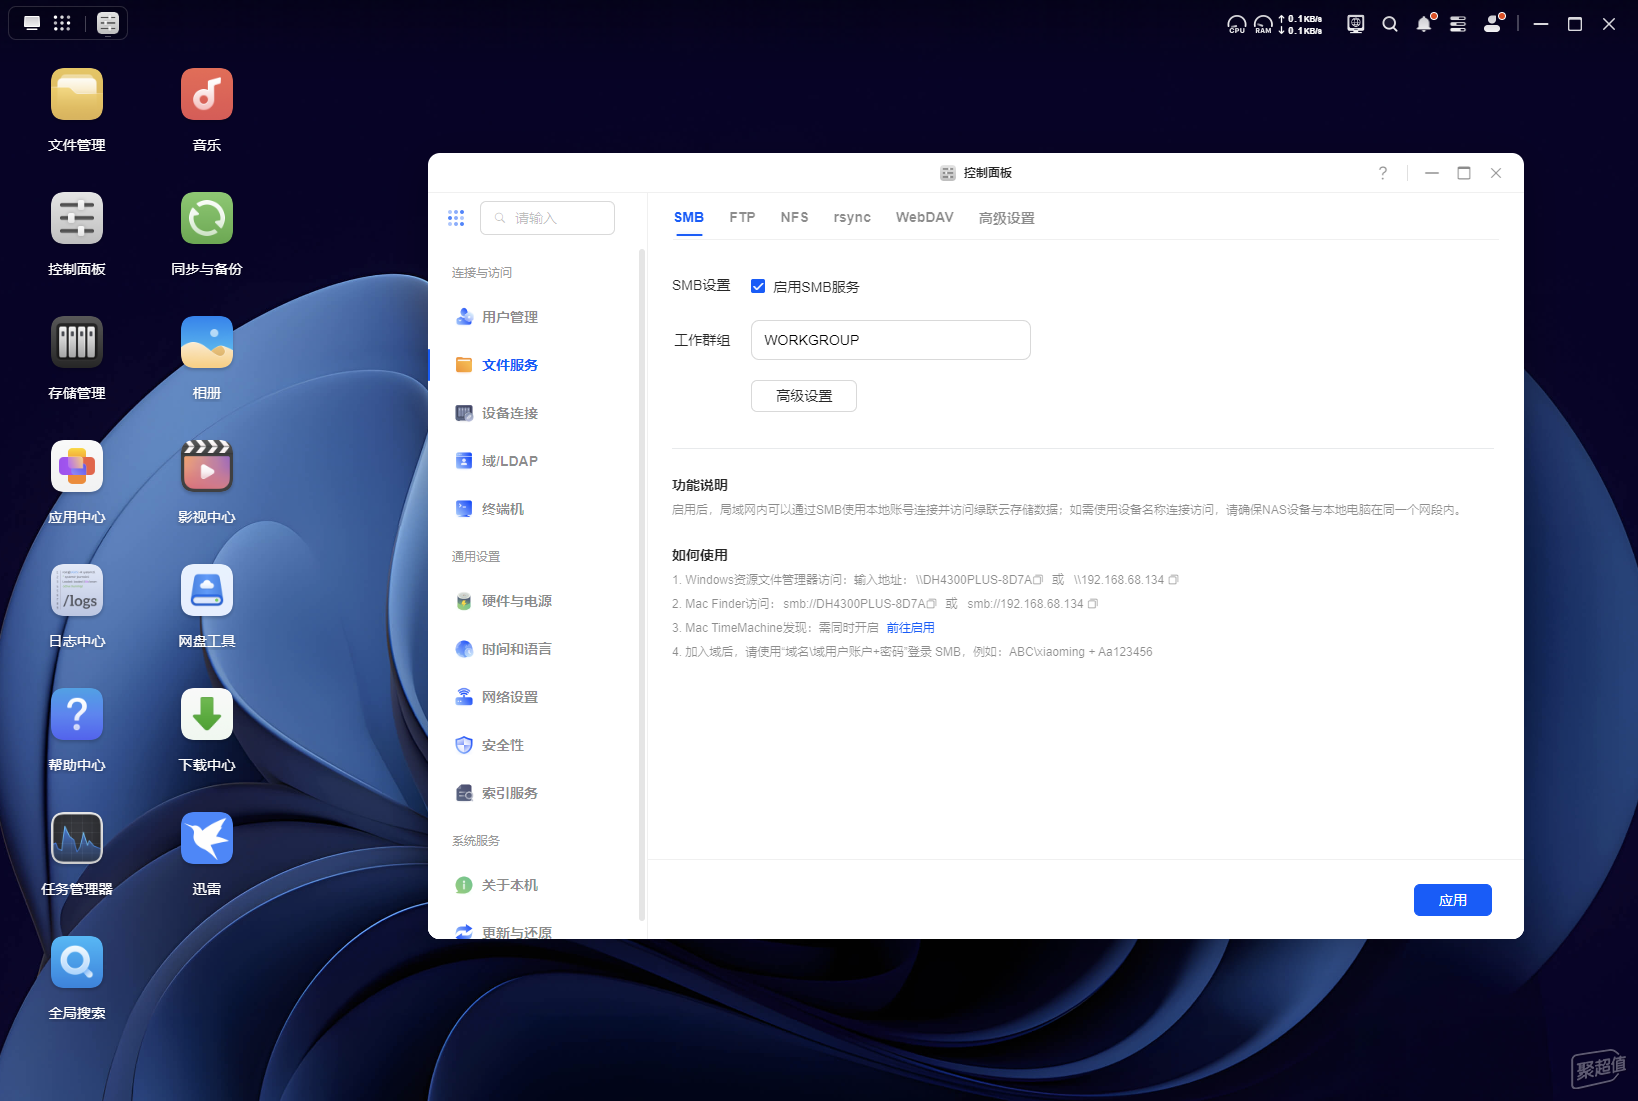Open the 网盘工具 cloud drive icon
The width and height of the screenshot is (1638, 1101).
point(207,590)
